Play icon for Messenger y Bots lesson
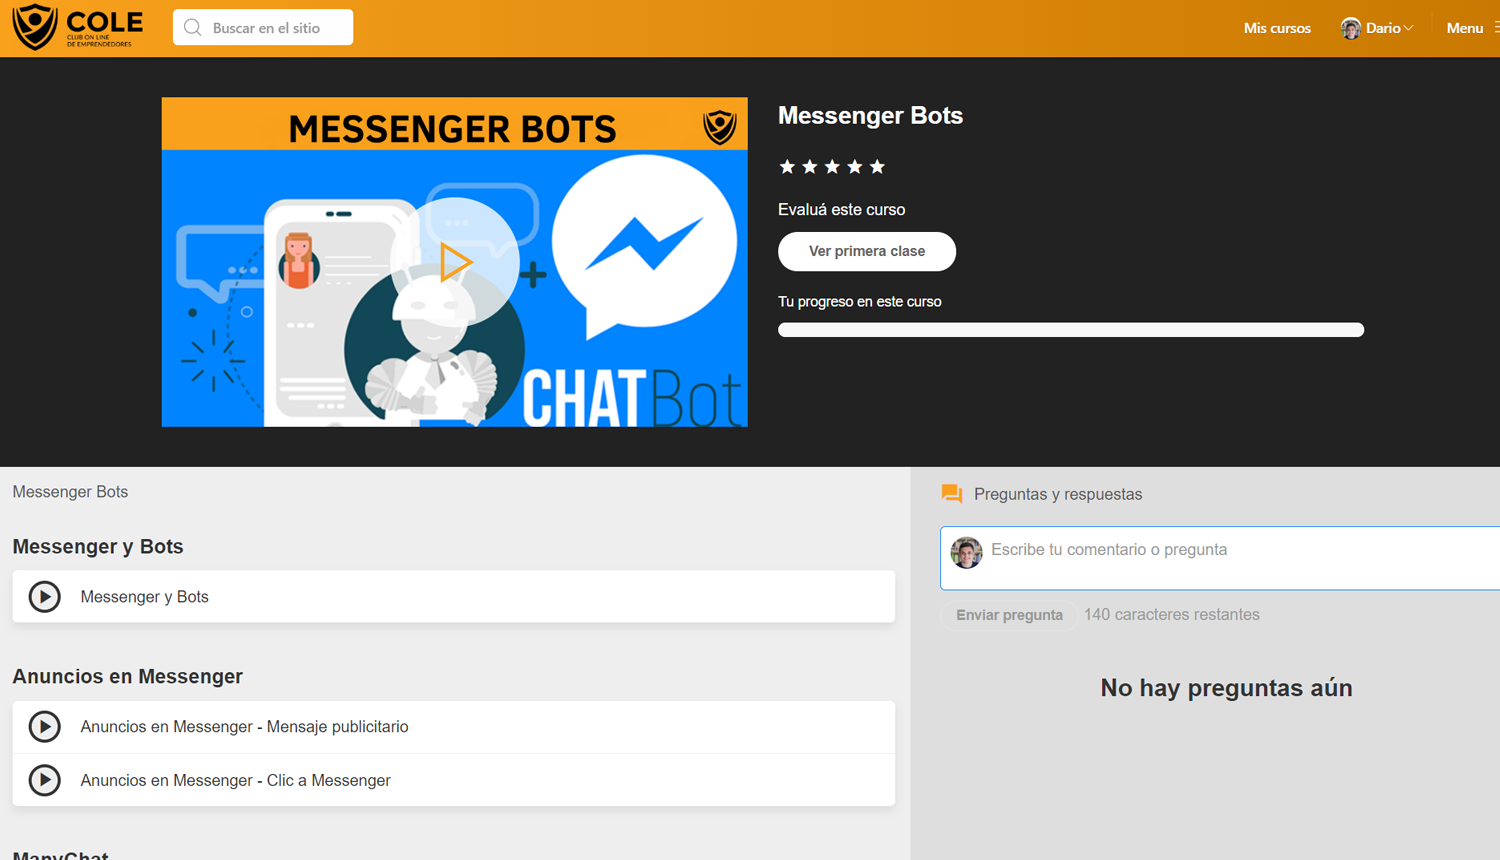 point(44,597)
